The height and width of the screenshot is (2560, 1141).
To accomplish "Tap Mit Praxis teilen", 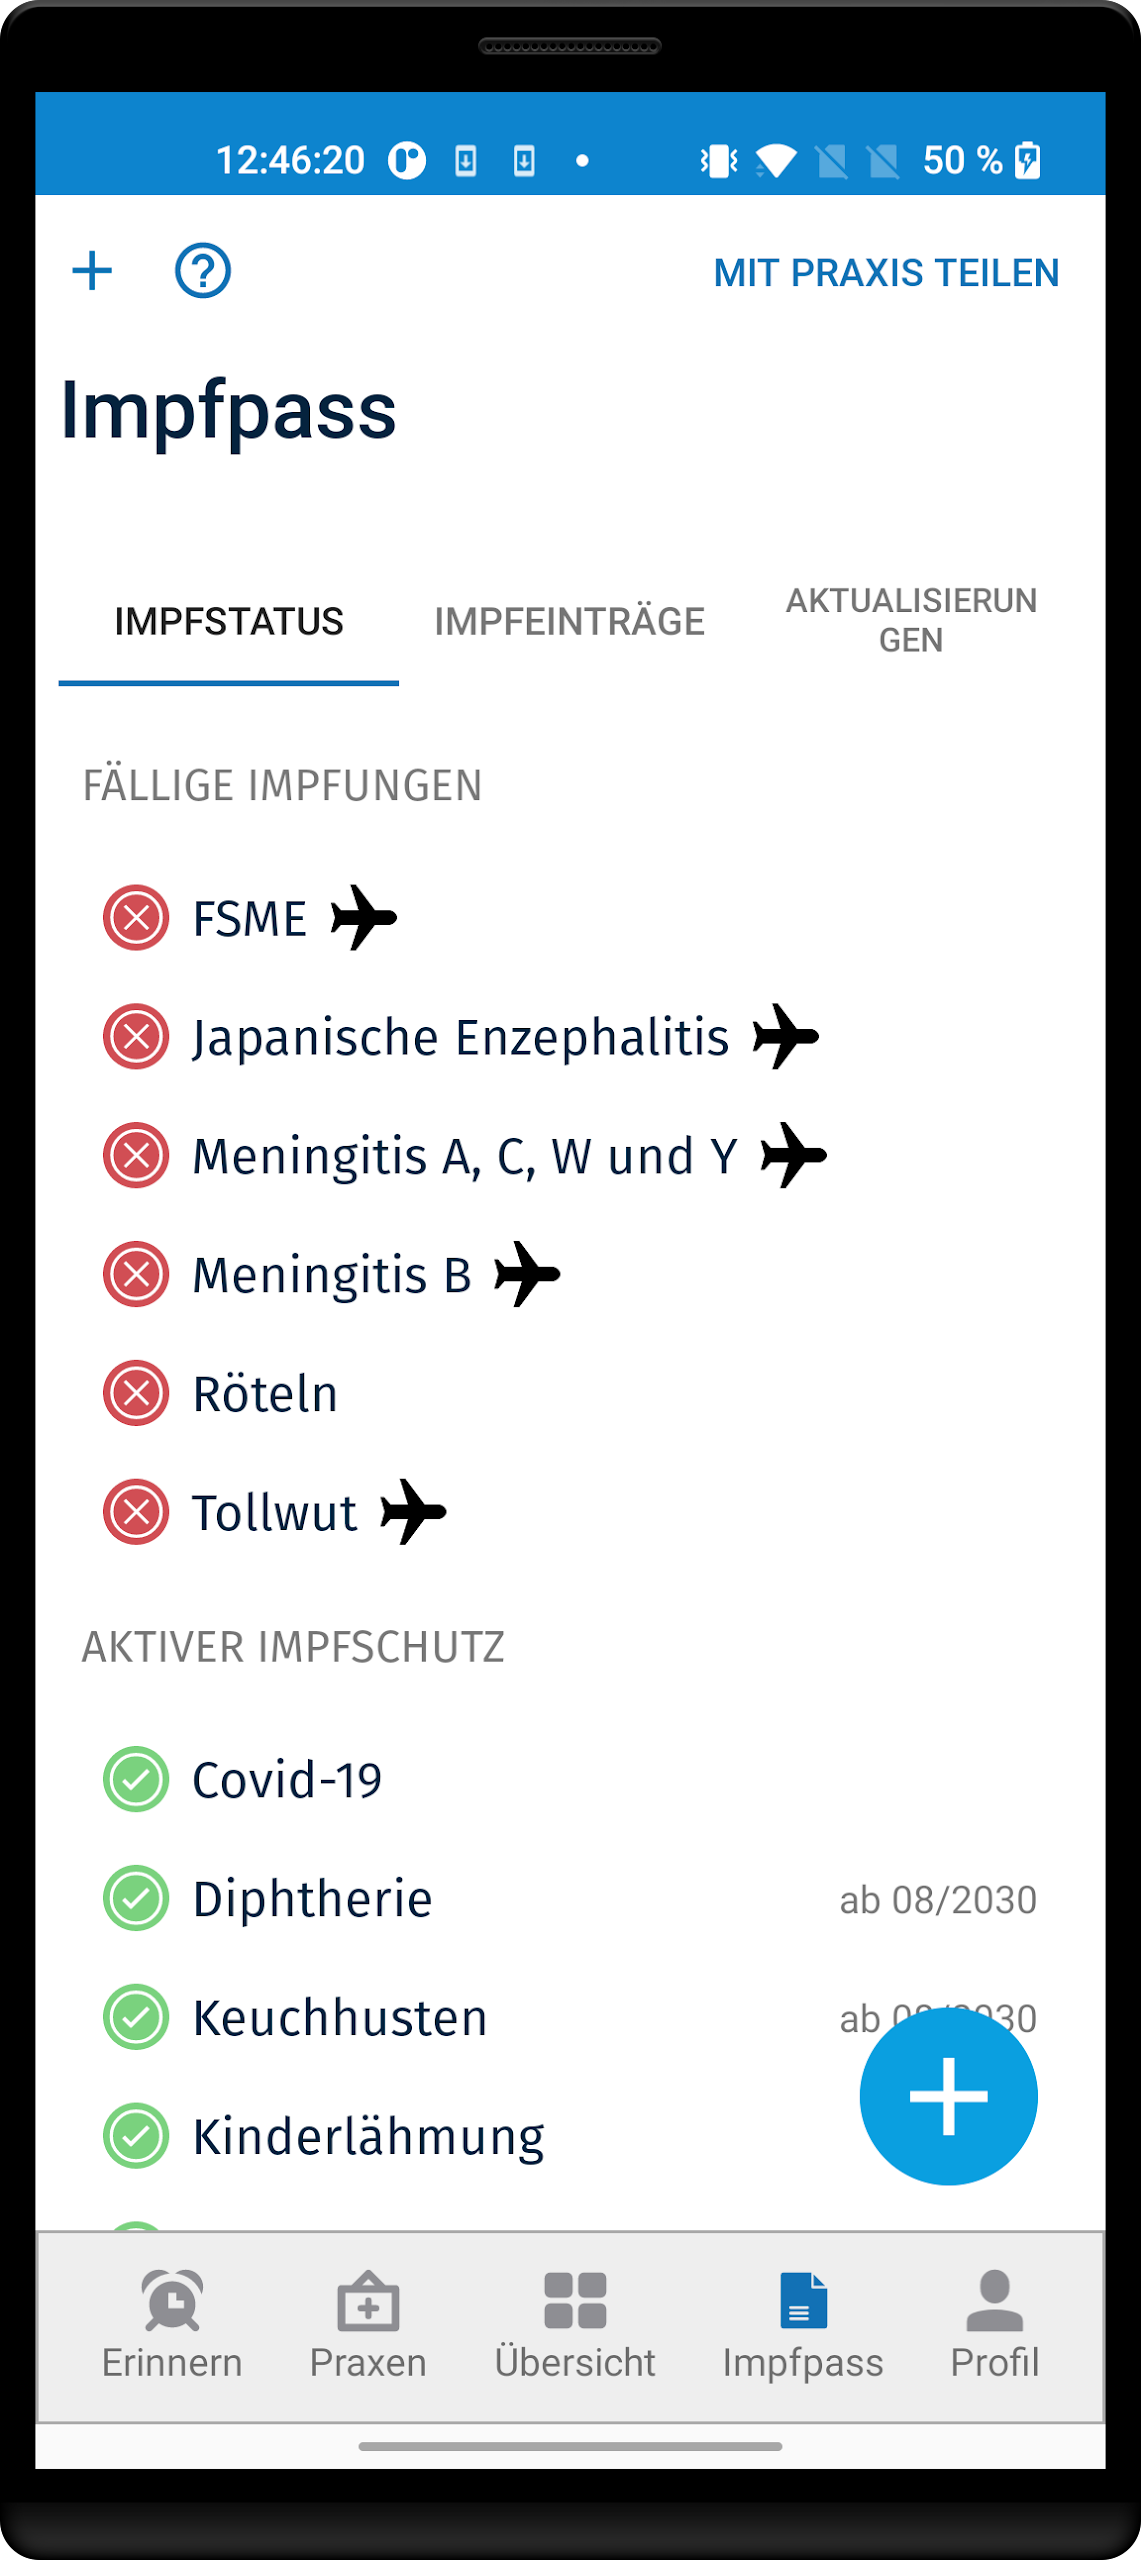I will pos(886,273).
